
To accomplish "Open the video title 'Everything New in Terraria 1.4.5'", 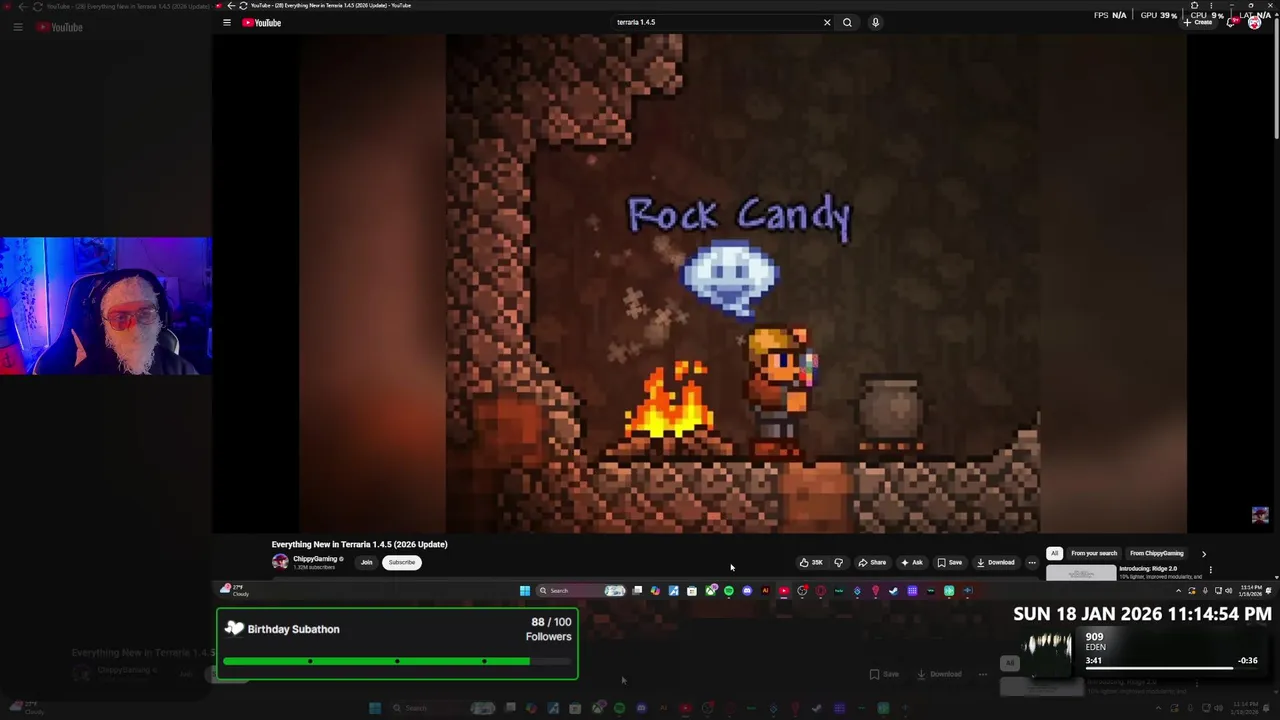I will 359,544.
